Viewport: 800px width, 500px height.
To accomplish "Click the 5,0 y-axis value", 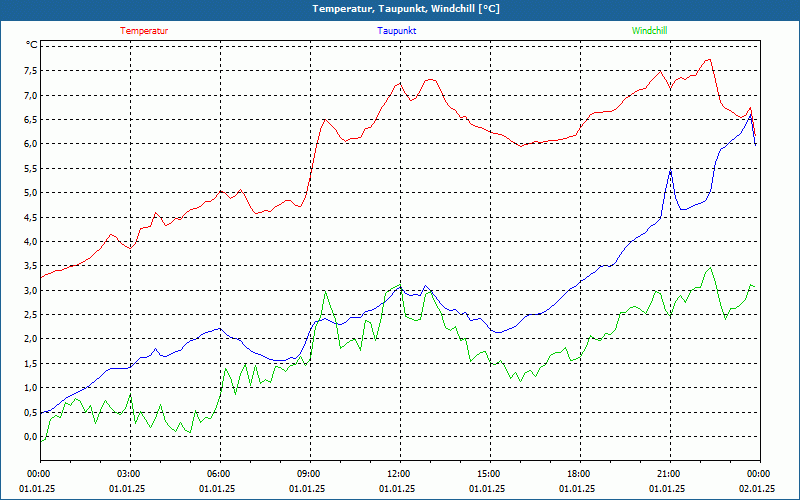I will coord(32,193).
